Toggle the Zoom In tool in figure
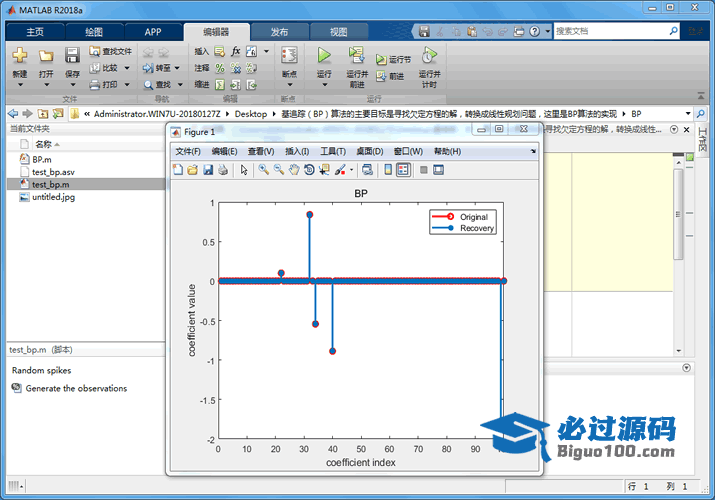The width and height of the screenshot is (715, 500). (264, 170)
